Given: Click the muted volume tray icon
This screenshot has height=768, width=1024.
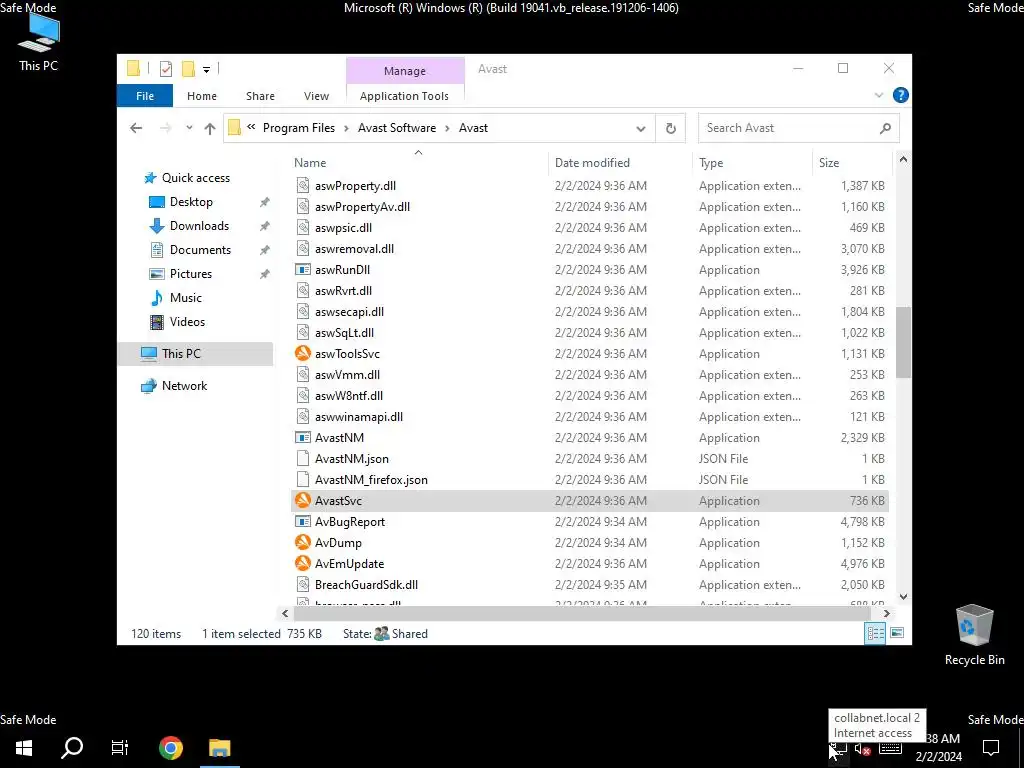Looking at the screenshot, I should click(863, 750).
